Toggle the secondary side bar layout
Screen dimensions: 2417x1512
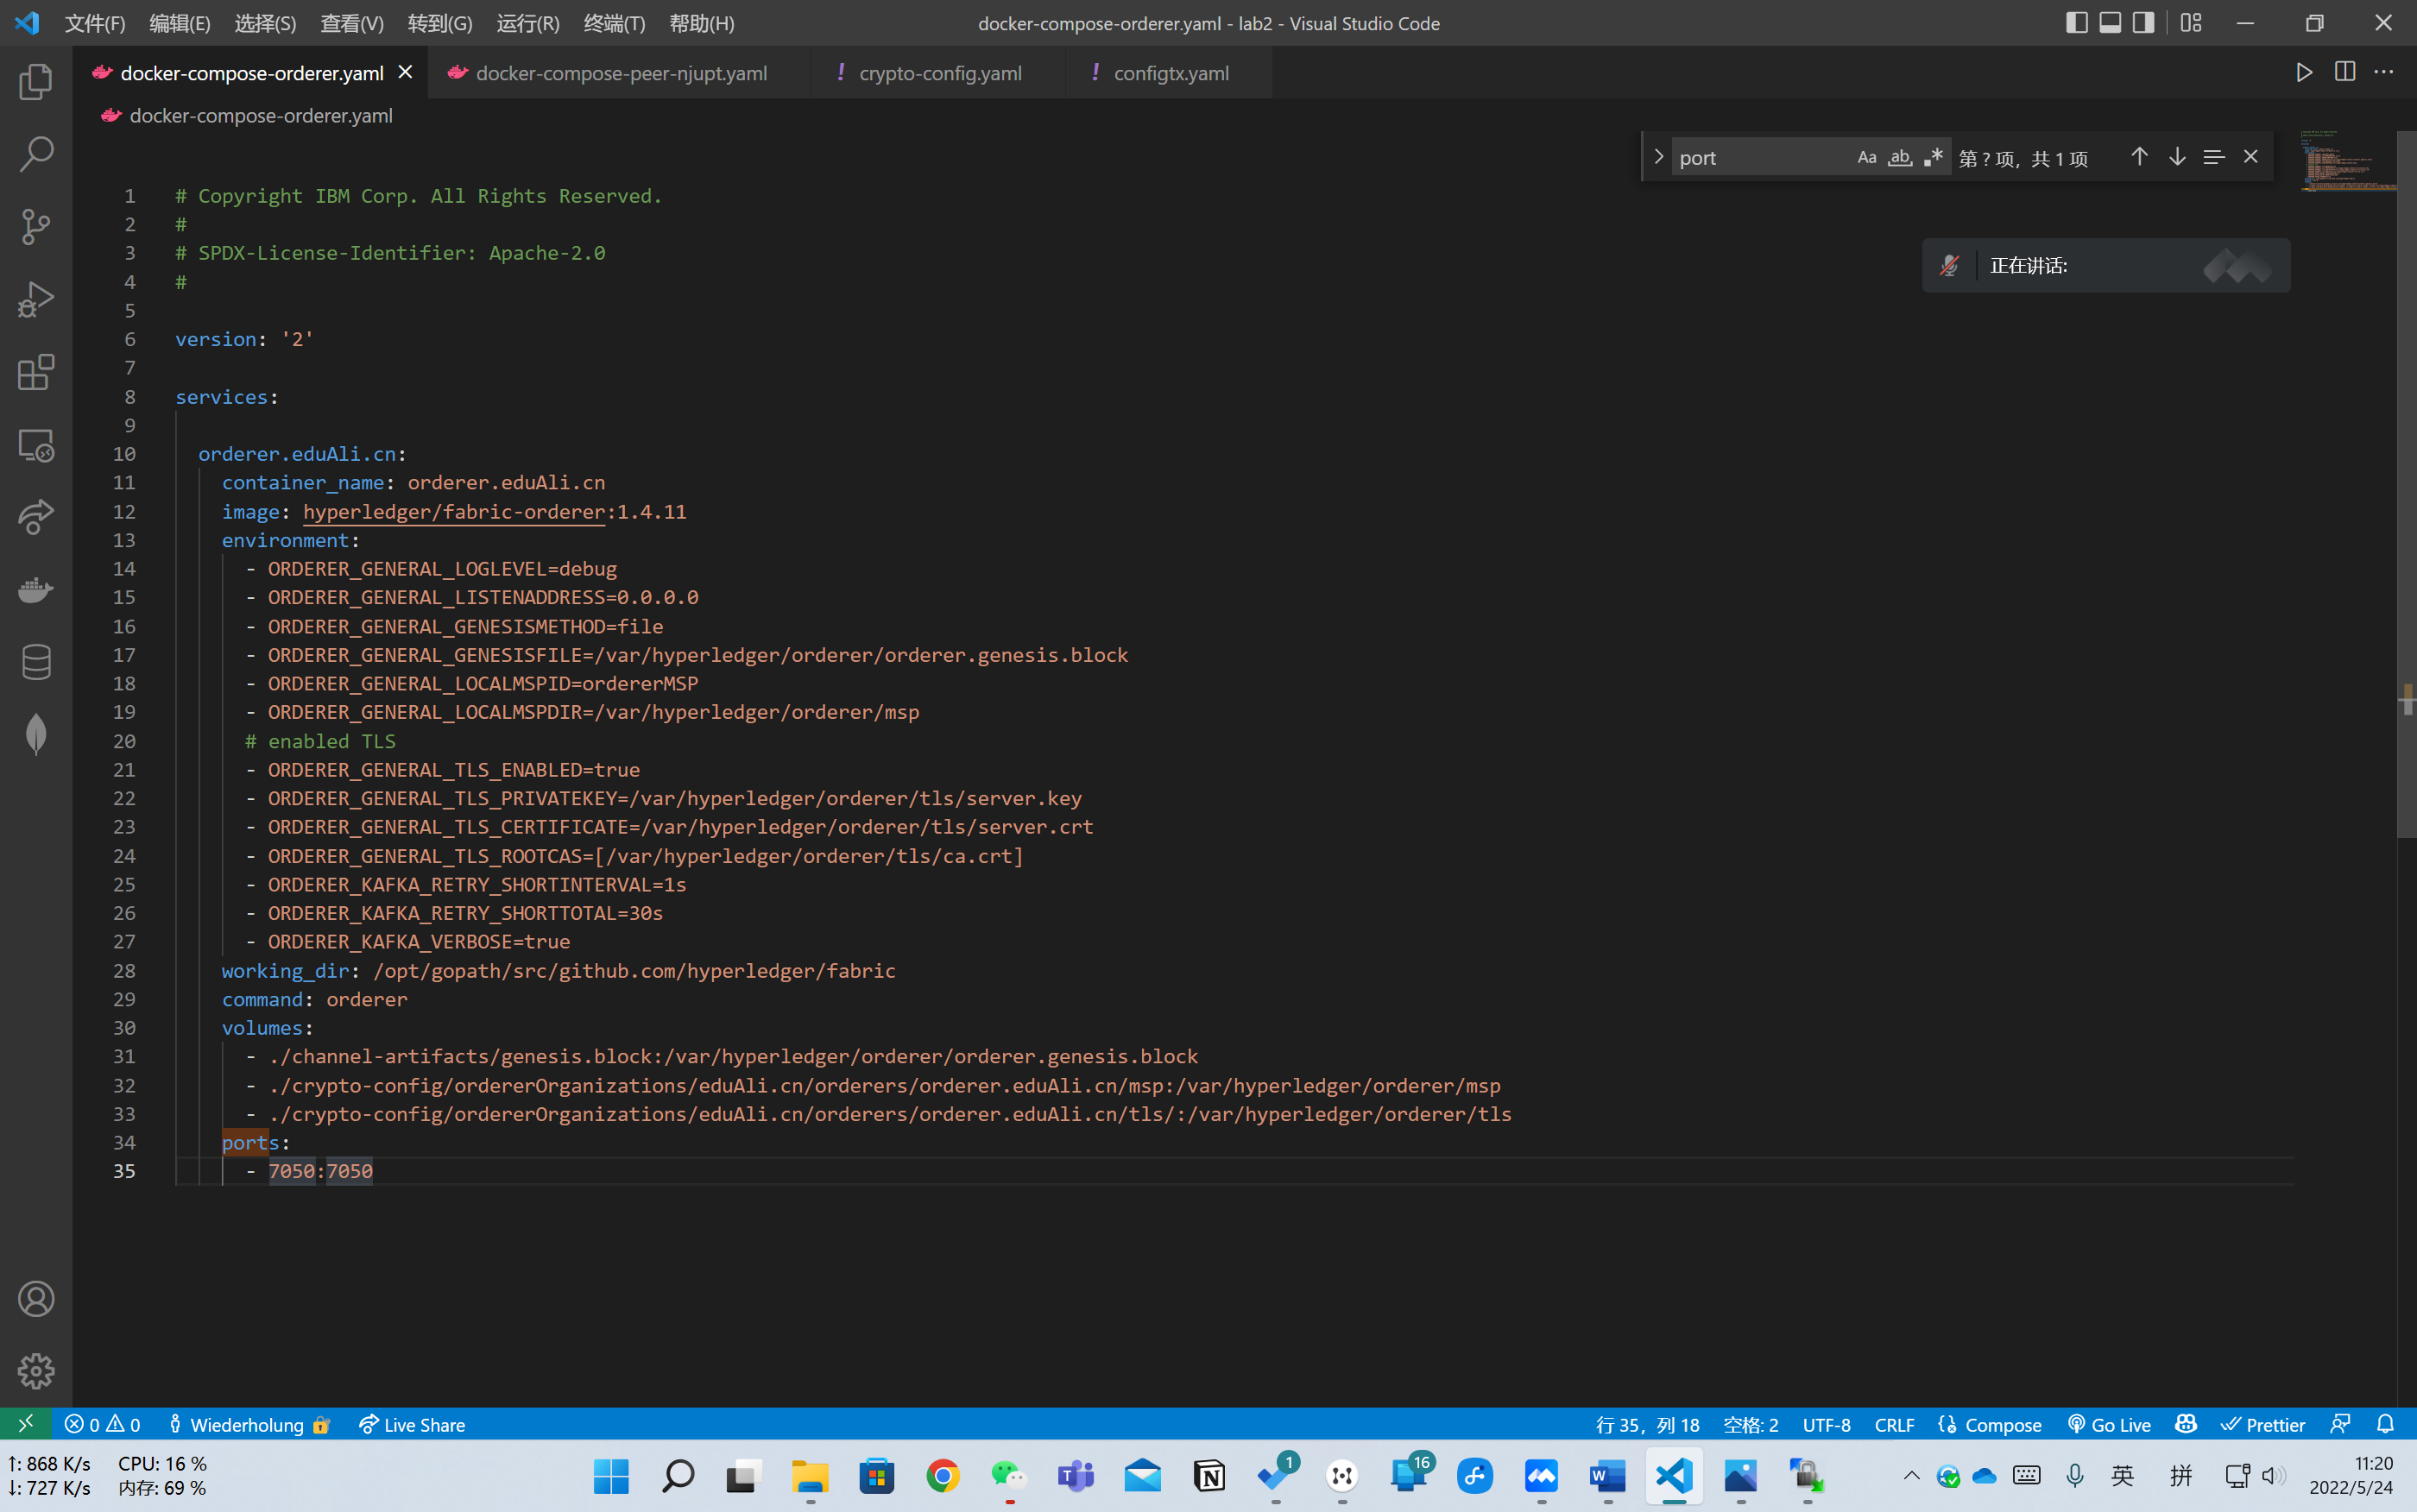click(2143, 22)
